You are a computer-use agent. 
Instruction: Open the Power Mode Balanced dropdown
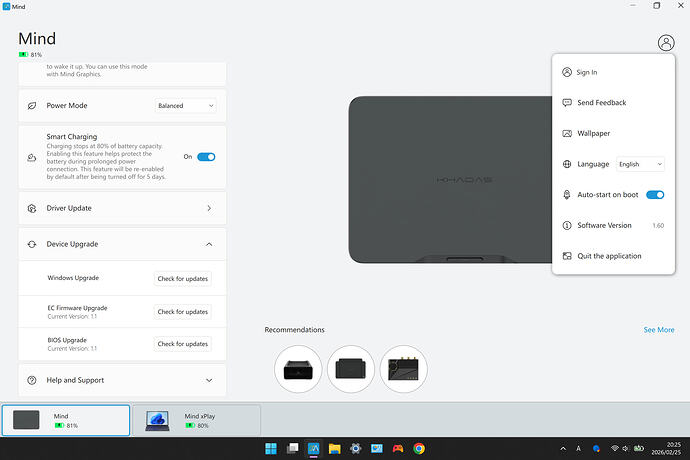(185, 105)
